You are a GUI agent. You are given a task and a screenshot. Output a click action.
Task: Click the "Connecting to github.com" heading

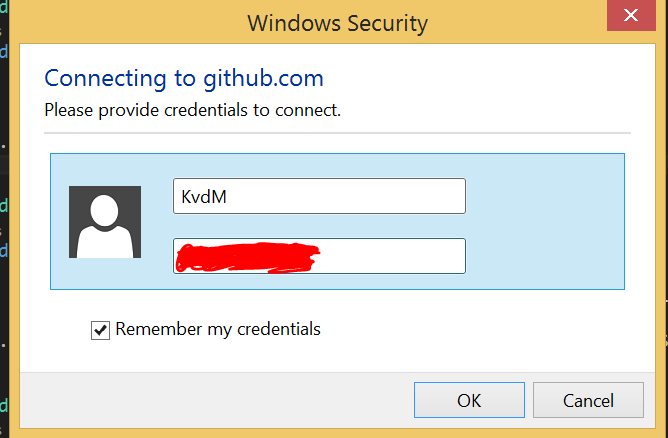[x=184, y=78]
